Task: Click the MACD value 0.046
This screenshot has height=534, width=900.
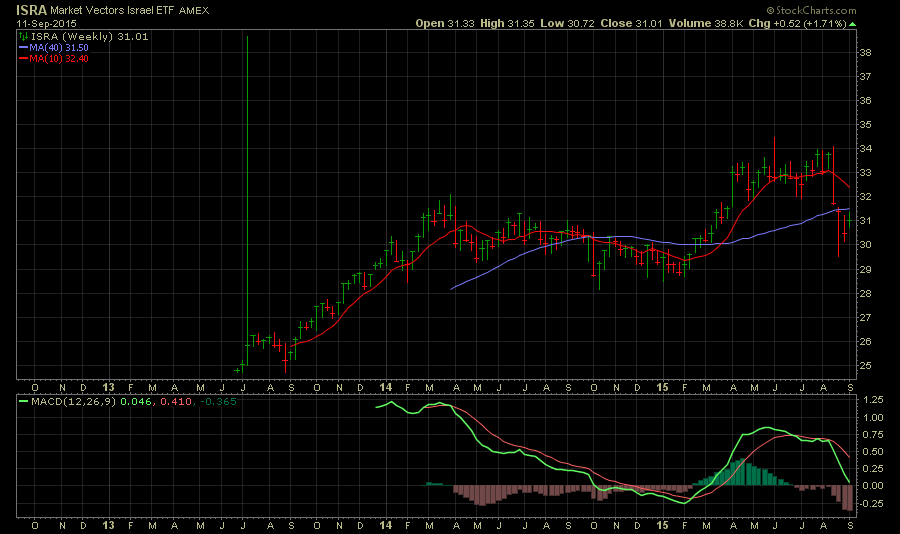Action: tap(135, 401)
